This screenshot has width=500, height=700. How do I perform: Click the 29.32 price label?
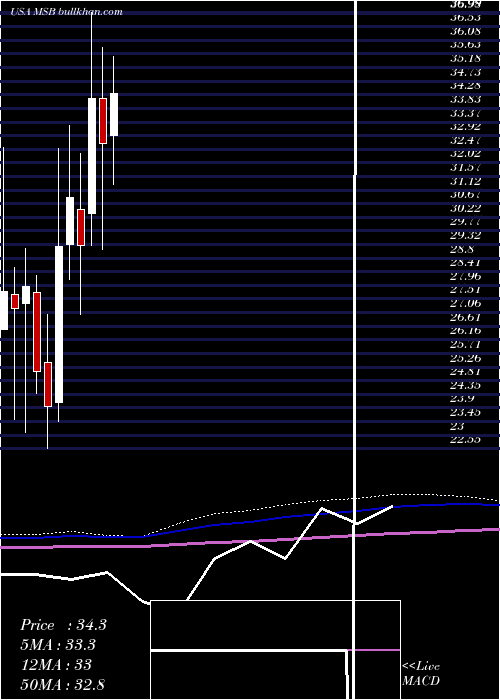(x=466, y=236)
